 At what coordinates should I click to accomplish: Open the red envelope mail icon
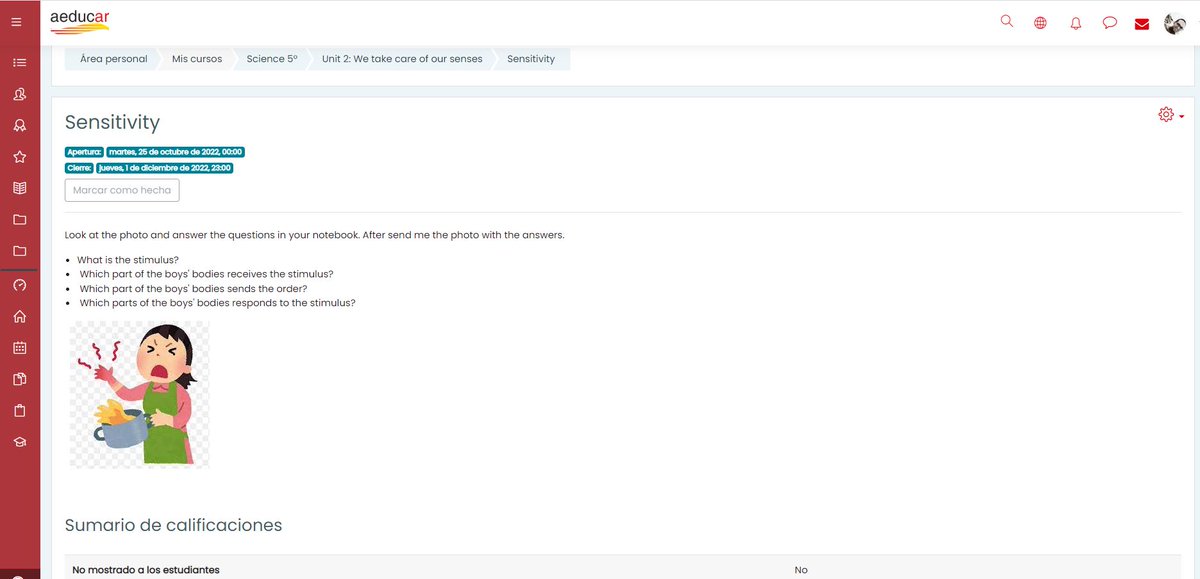(1142, 24)
